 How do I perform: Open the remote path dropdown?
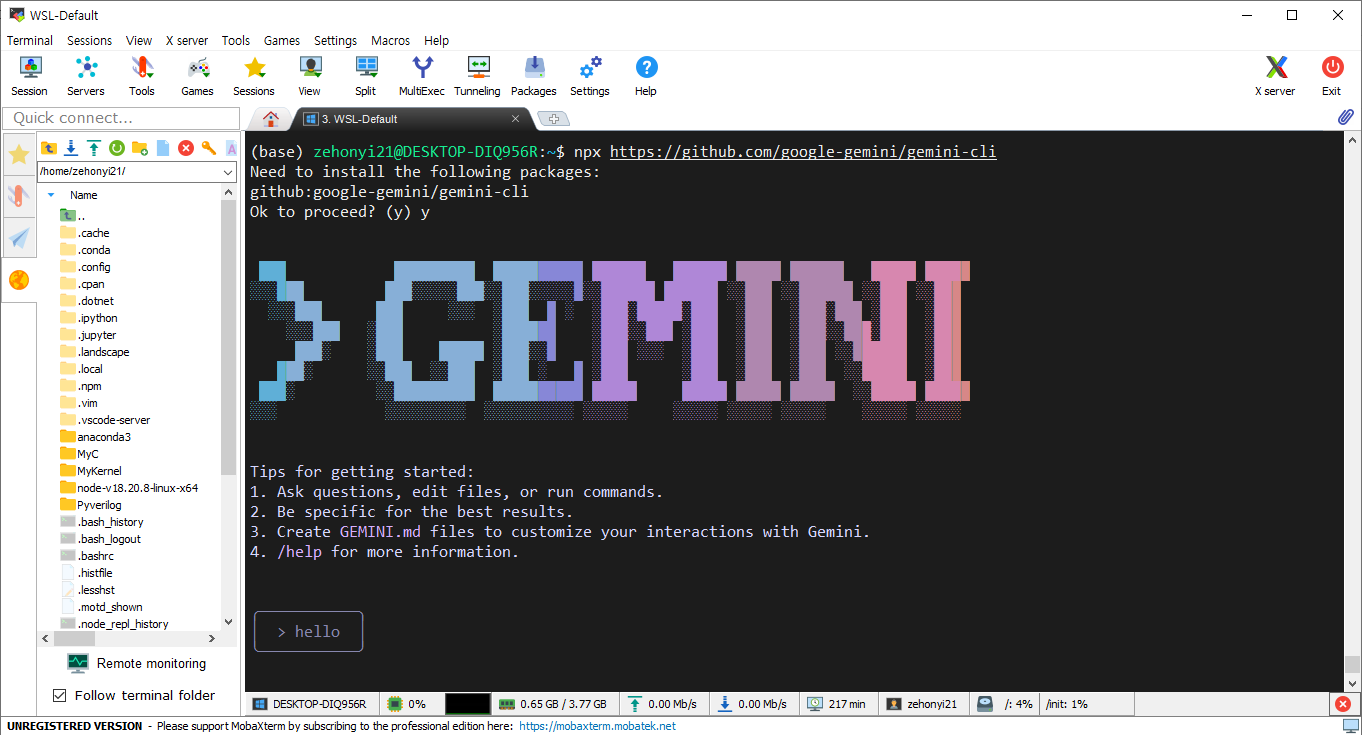point(227,171)
